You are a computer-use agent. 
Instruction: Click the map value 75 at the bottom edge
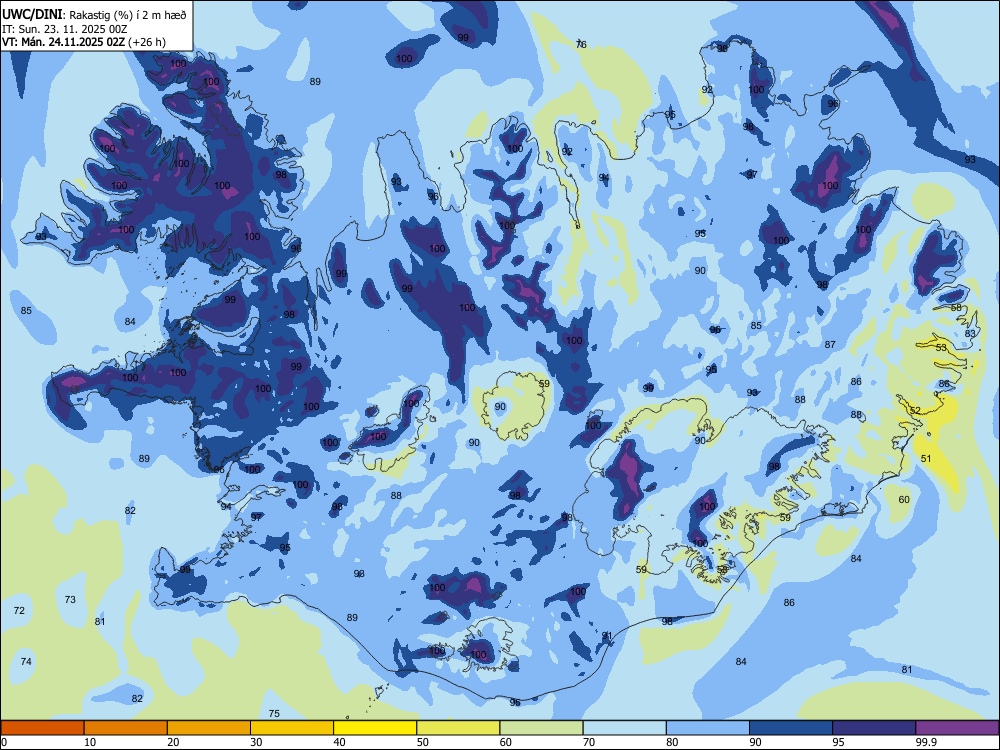tap(274, 714)
